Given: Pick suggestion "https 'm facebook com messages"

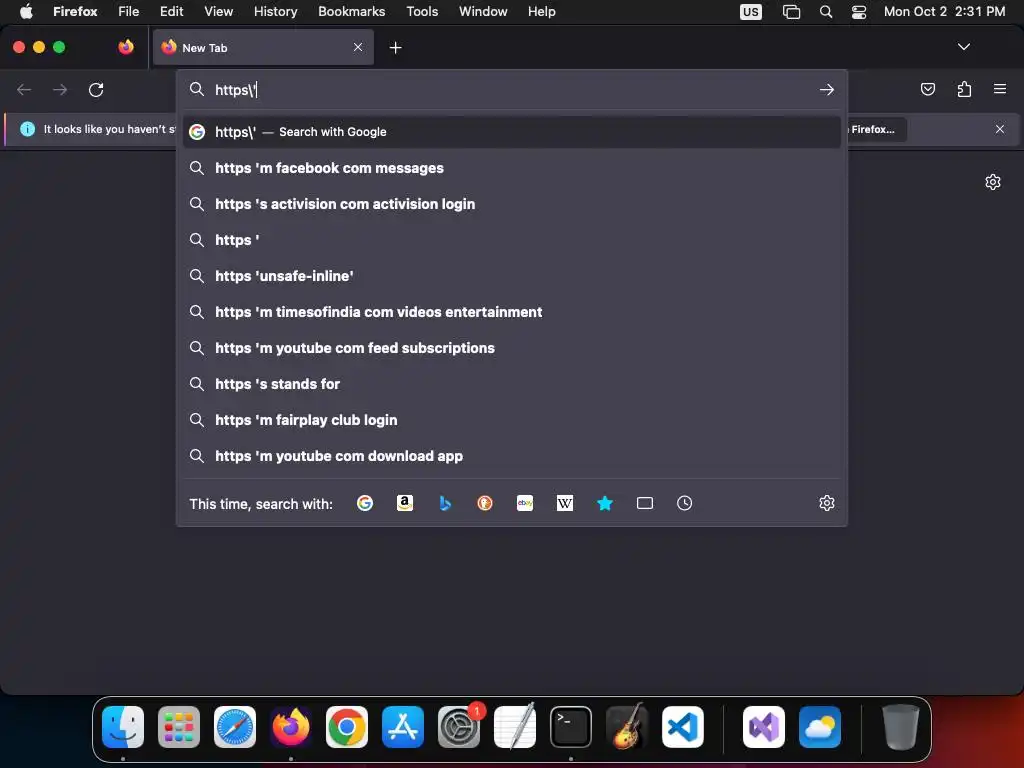Looking at the screenshot, I should pyautogui.click(x=511, y=168).
